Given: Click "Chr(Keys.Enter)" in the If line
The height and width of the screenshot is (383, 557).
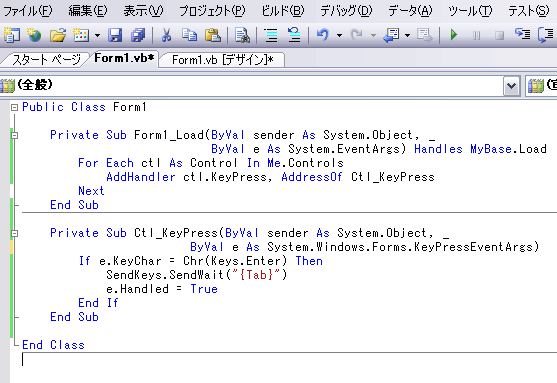Looking at the screenshot, I should (235, 261).
